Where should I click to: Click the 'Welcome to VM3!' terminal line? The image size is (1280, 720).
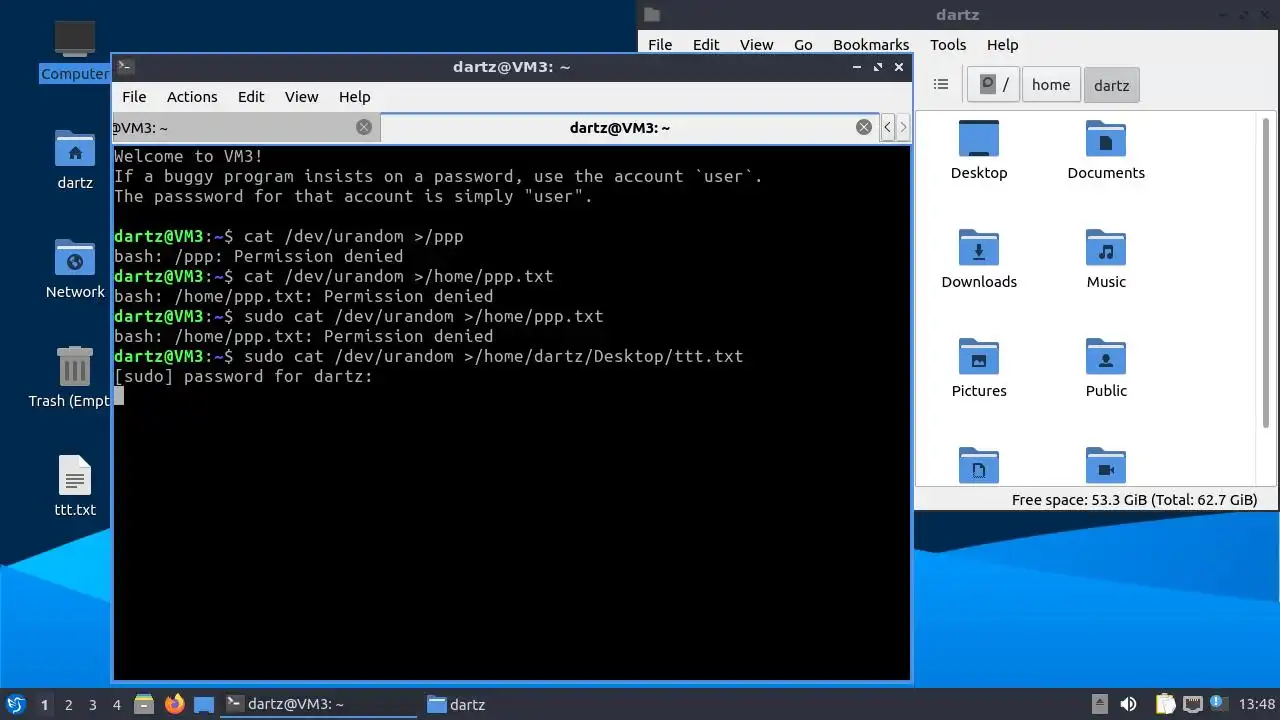[189, 157]
